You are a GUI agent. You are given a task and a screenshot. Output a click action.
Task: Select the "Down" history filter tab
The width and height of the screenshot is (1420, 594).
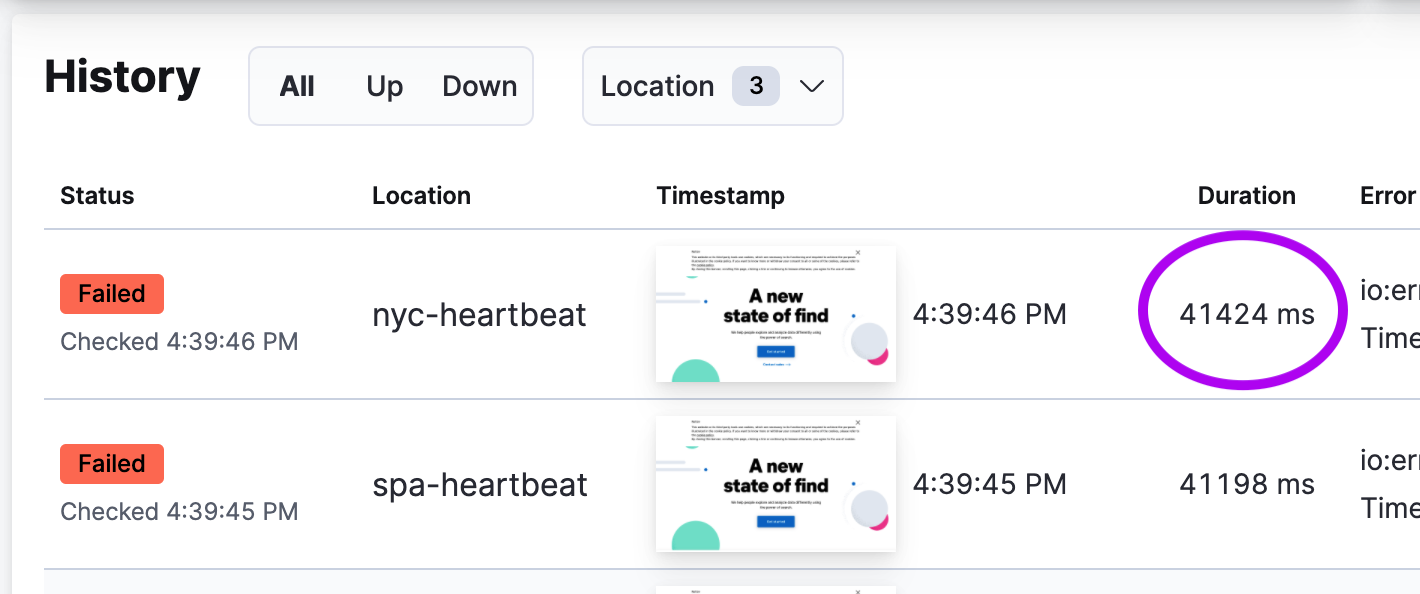pyautogui.click(x=479, y=86)
